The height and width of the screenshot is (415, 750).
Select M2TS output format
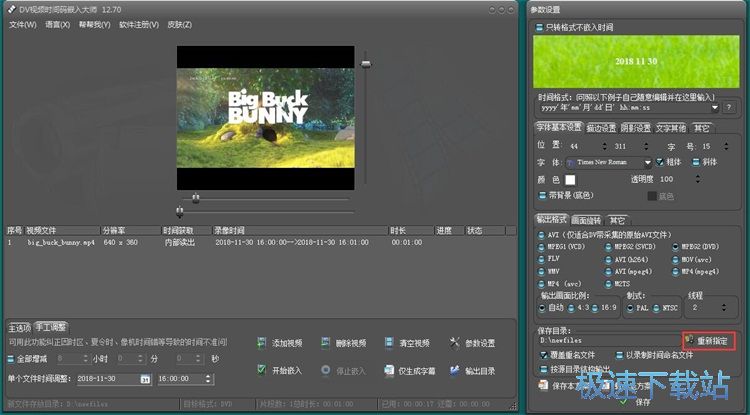coord(608,284)
